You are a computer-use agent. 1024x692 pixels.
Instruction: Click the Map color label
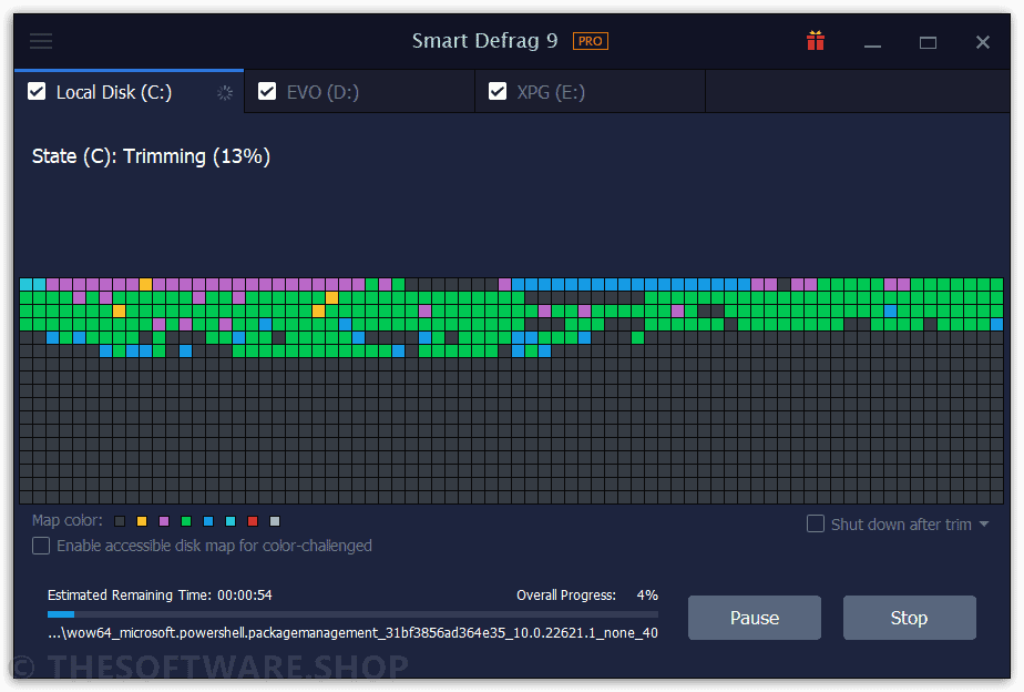(67, 520)
